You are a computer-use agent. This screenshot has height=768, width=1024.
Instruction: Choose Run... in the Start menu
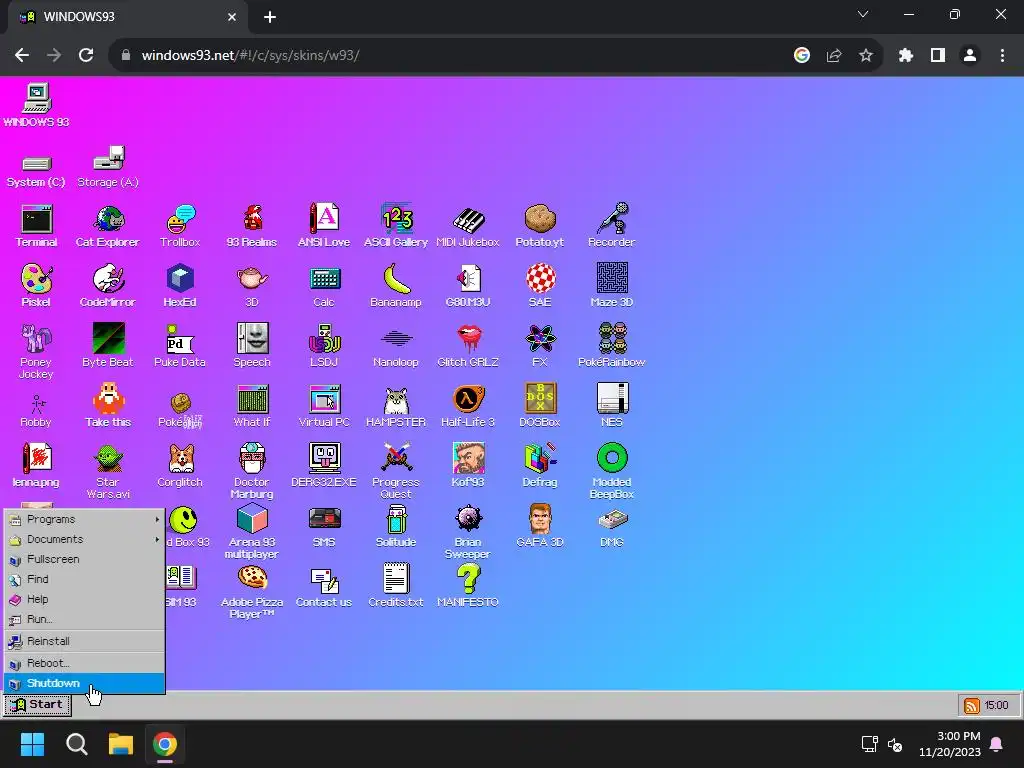(x=84, y=619)
